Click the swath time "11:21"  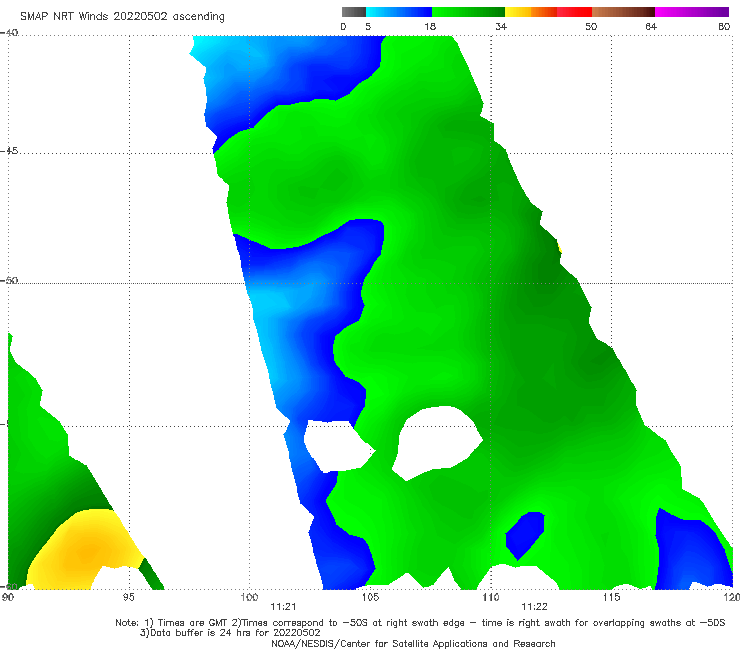click(283, 607)
